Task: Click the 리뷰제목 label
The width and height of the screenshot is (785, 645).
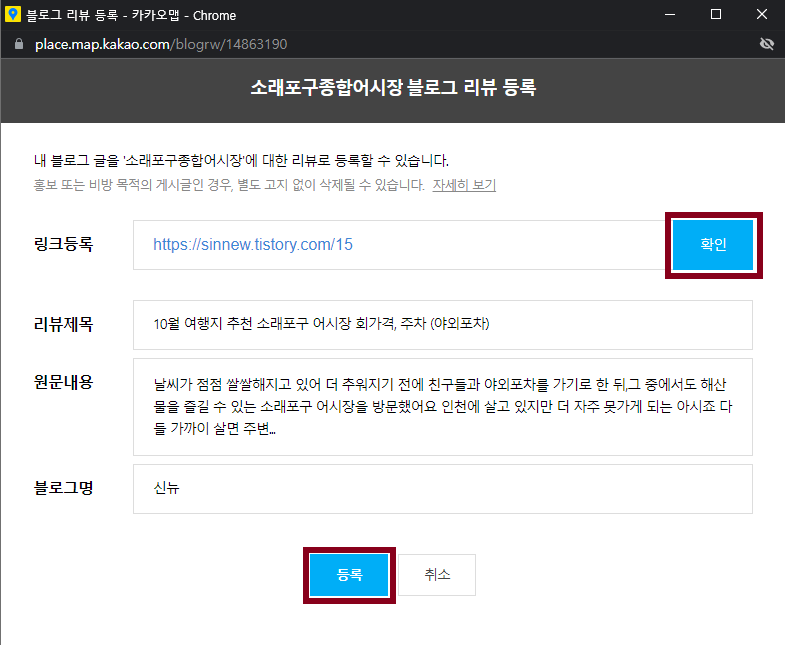Action: tap(63, 325)
